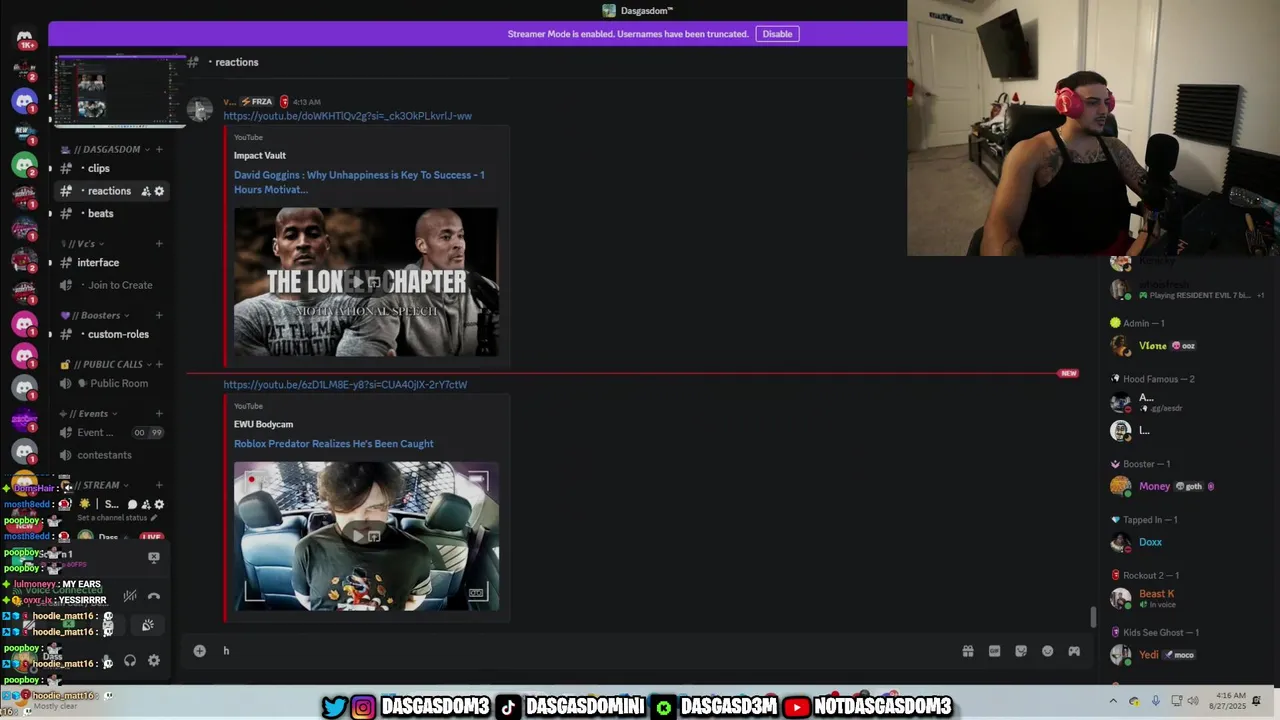Collapse the Boosters category
Viewport: 1280px width, 720px height.
(95, 315)
